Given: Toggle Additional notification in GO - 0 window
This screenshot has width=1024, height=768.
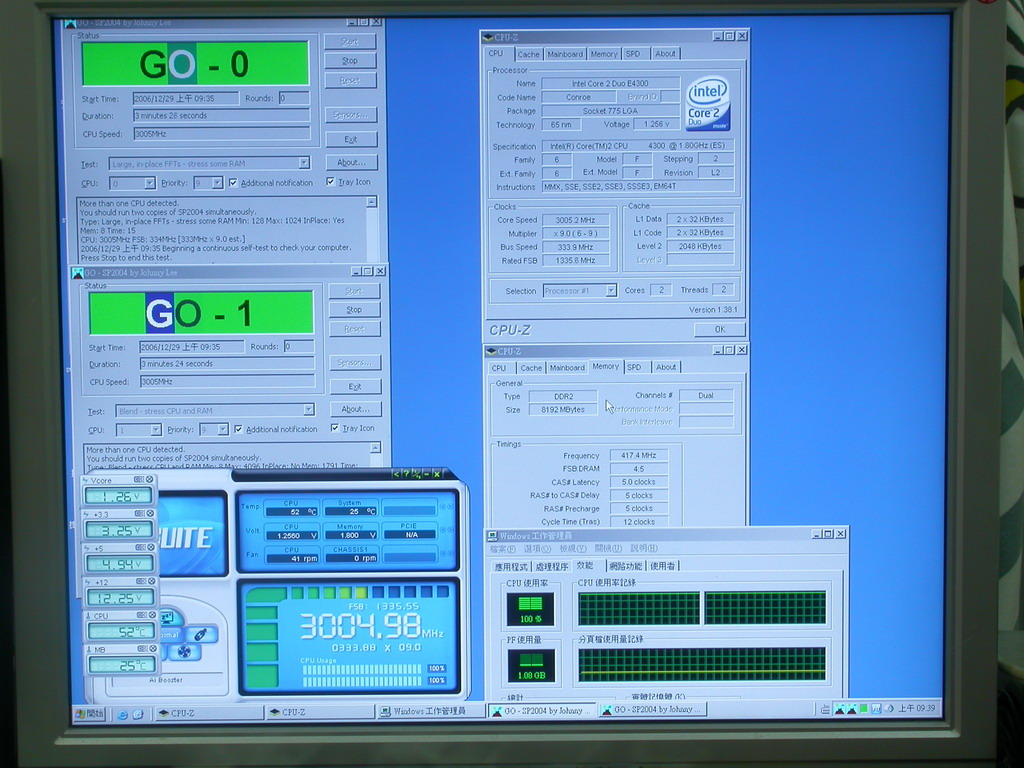Looking at the screenshot, I should click(233, 183).
